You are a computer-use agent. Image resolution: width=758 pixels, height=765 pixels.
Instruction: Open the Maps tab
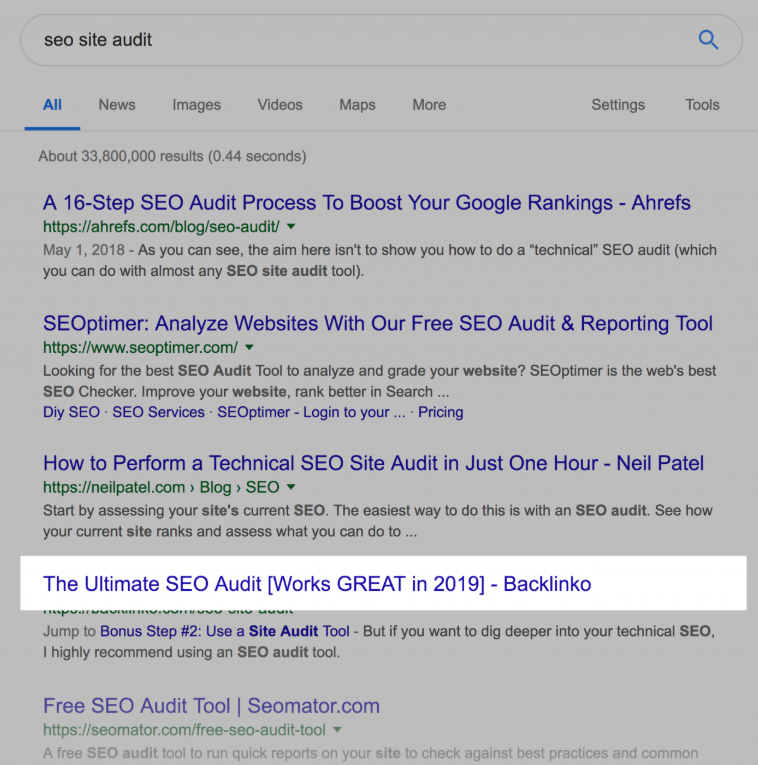(358, 105)
